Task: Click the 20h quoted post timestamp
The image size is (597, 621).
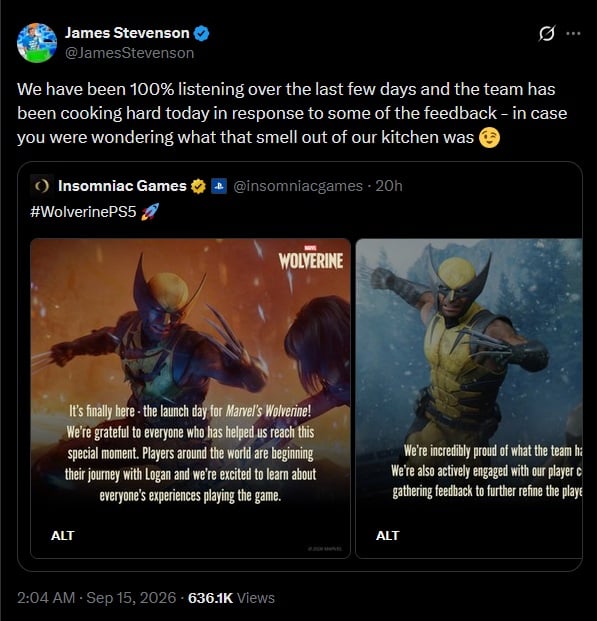Action: click(389, 186)
